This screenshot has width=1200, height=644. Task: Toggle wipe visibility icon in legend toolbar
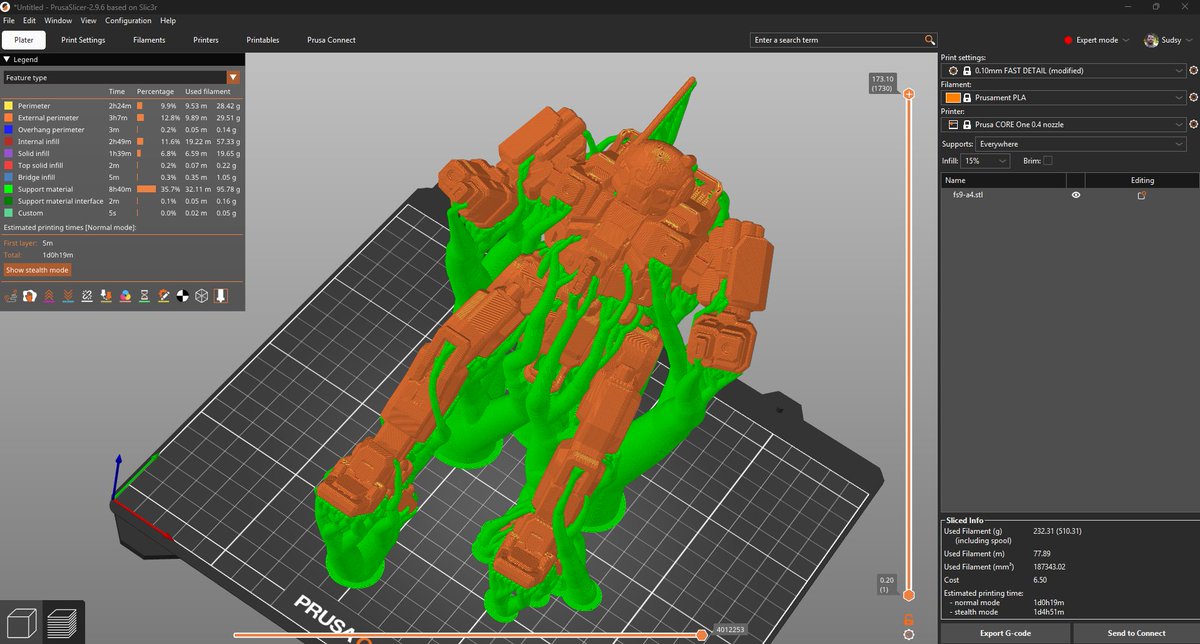tap(30, 295)
